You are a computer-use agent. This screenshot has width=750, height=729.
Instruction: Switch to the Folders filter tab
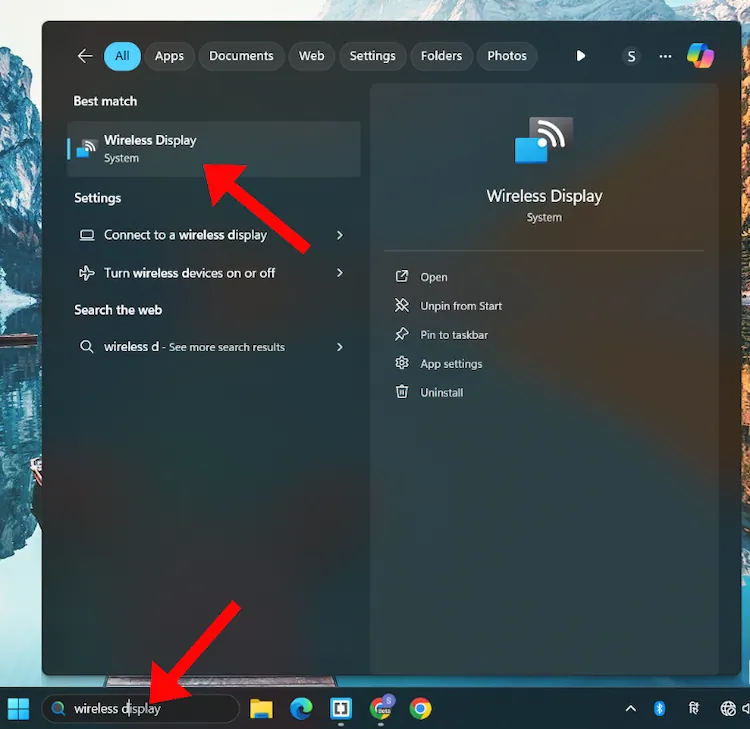(441, 56)
